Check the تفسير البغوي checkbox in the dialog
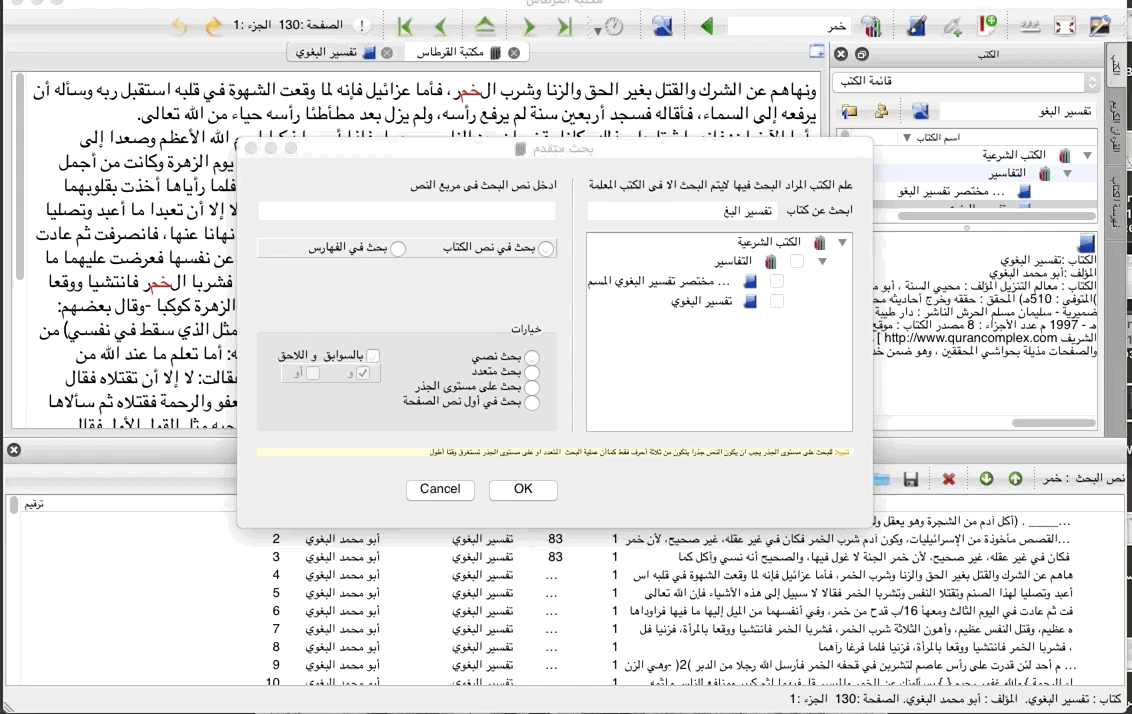1132x714 pixels. coord(776,301)
